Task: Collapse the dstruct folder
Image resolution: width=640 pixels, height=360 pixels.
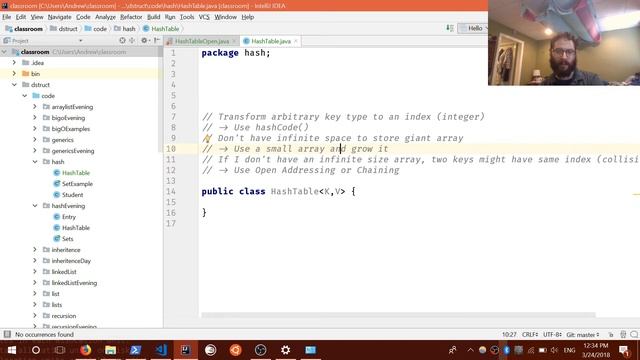Action: pyautogui.click(x=14, y=85)
